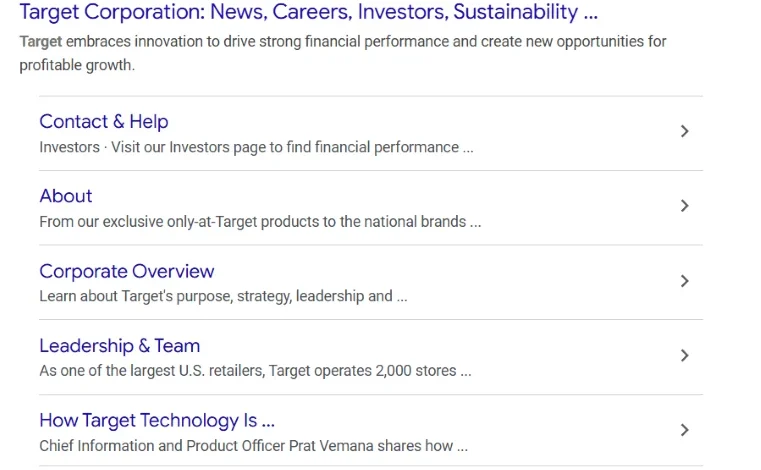761x470 pixels.
Task: Expand the Leadership & Team chevron arrow
Action: coord(684,355)
